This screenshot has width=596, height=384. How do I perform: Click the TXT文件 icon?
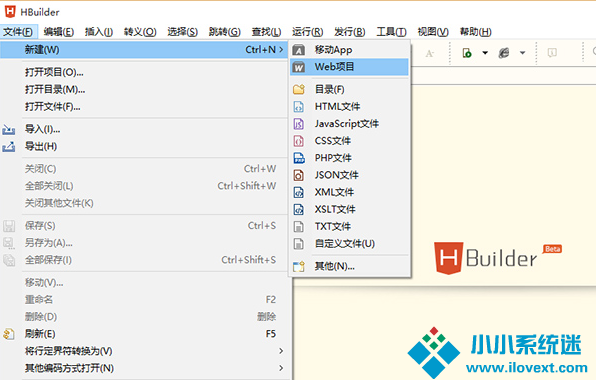pyautogui.click(x=299, y=227)
